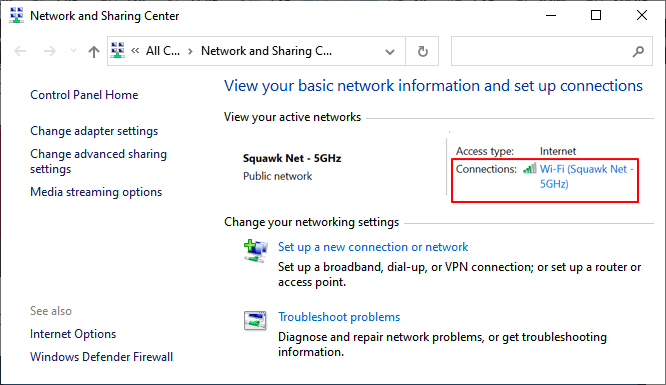The height and width of the screenshot is (385, 666).
Task: Click Set up a new connection or network
Action: coord(373,247)
